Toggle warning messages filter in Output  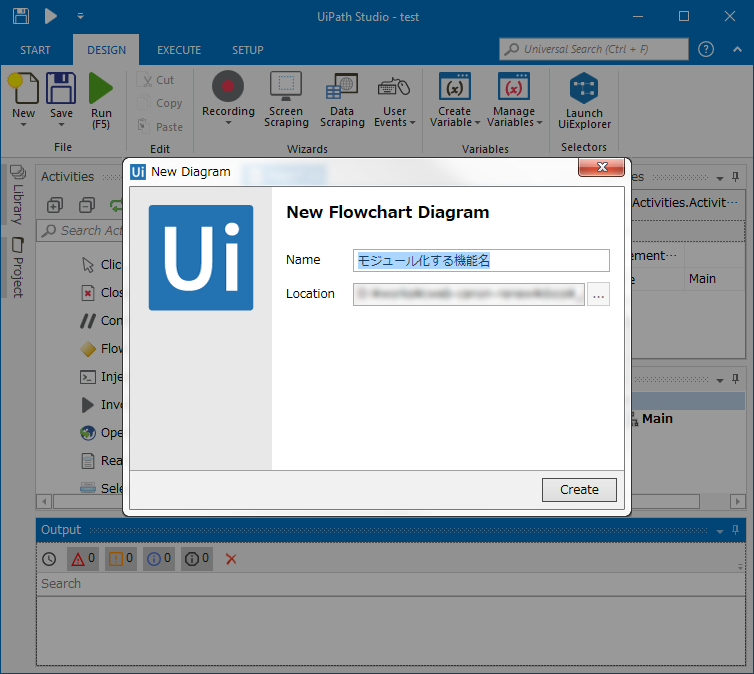tap(121, 559)
